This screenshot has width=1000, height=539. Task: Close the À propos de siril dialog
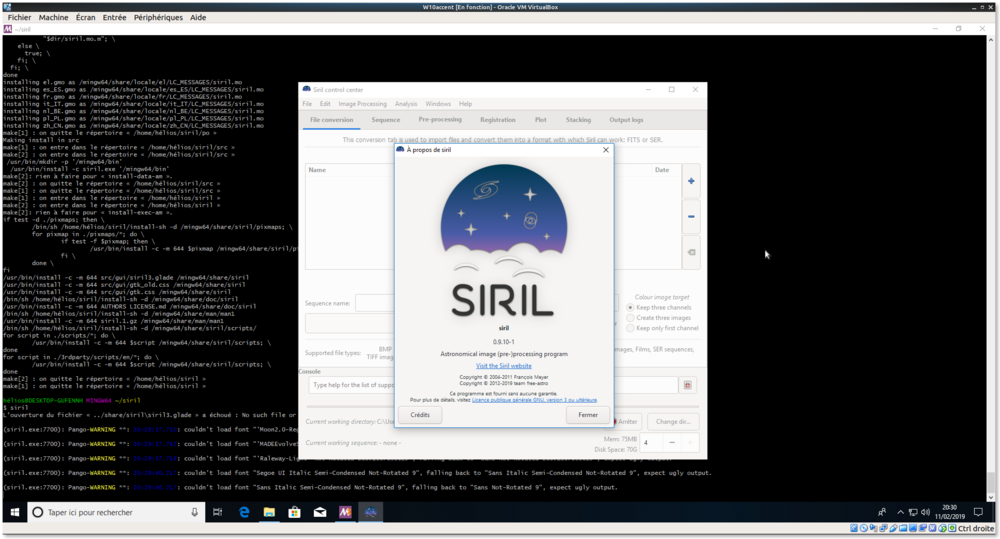[606, 150]
